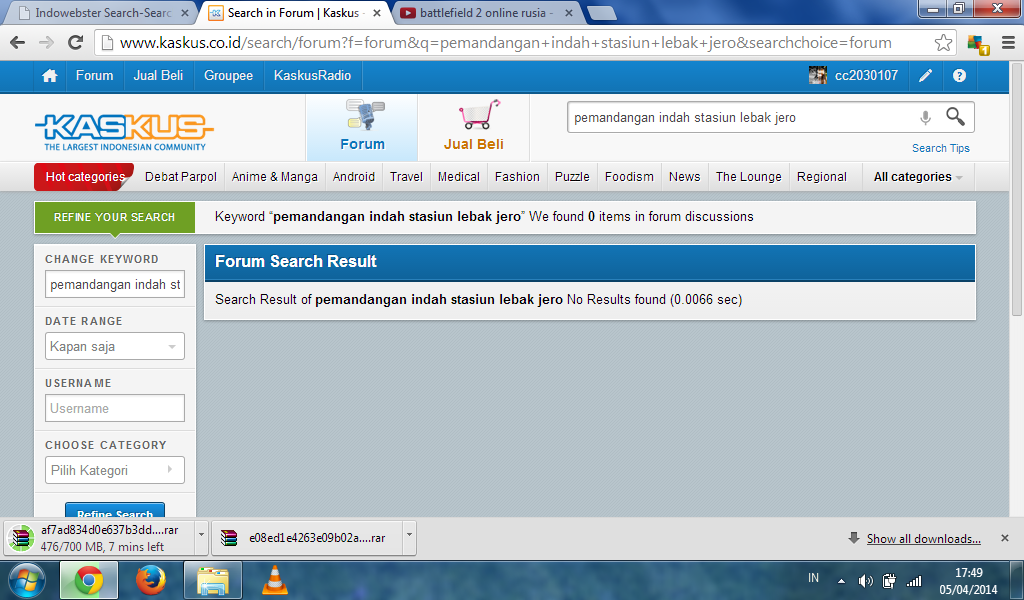
Task: Open Forum in the top navigation
Action: pyautogui.click(x=95, y=76)
